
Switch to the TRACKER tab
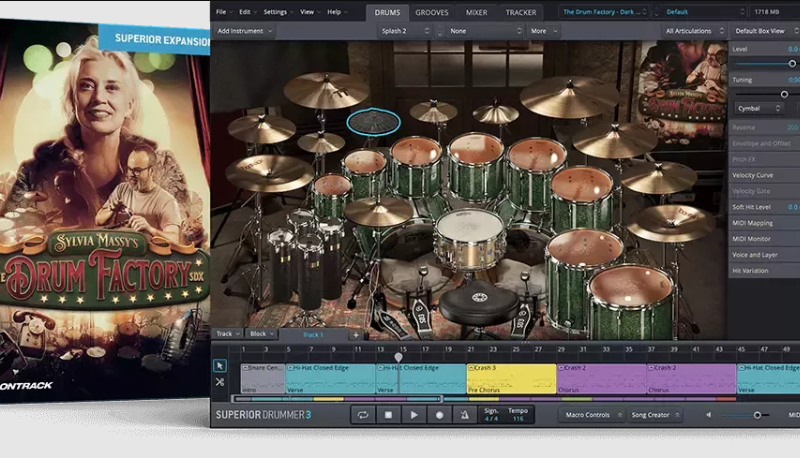click(520, 13)
